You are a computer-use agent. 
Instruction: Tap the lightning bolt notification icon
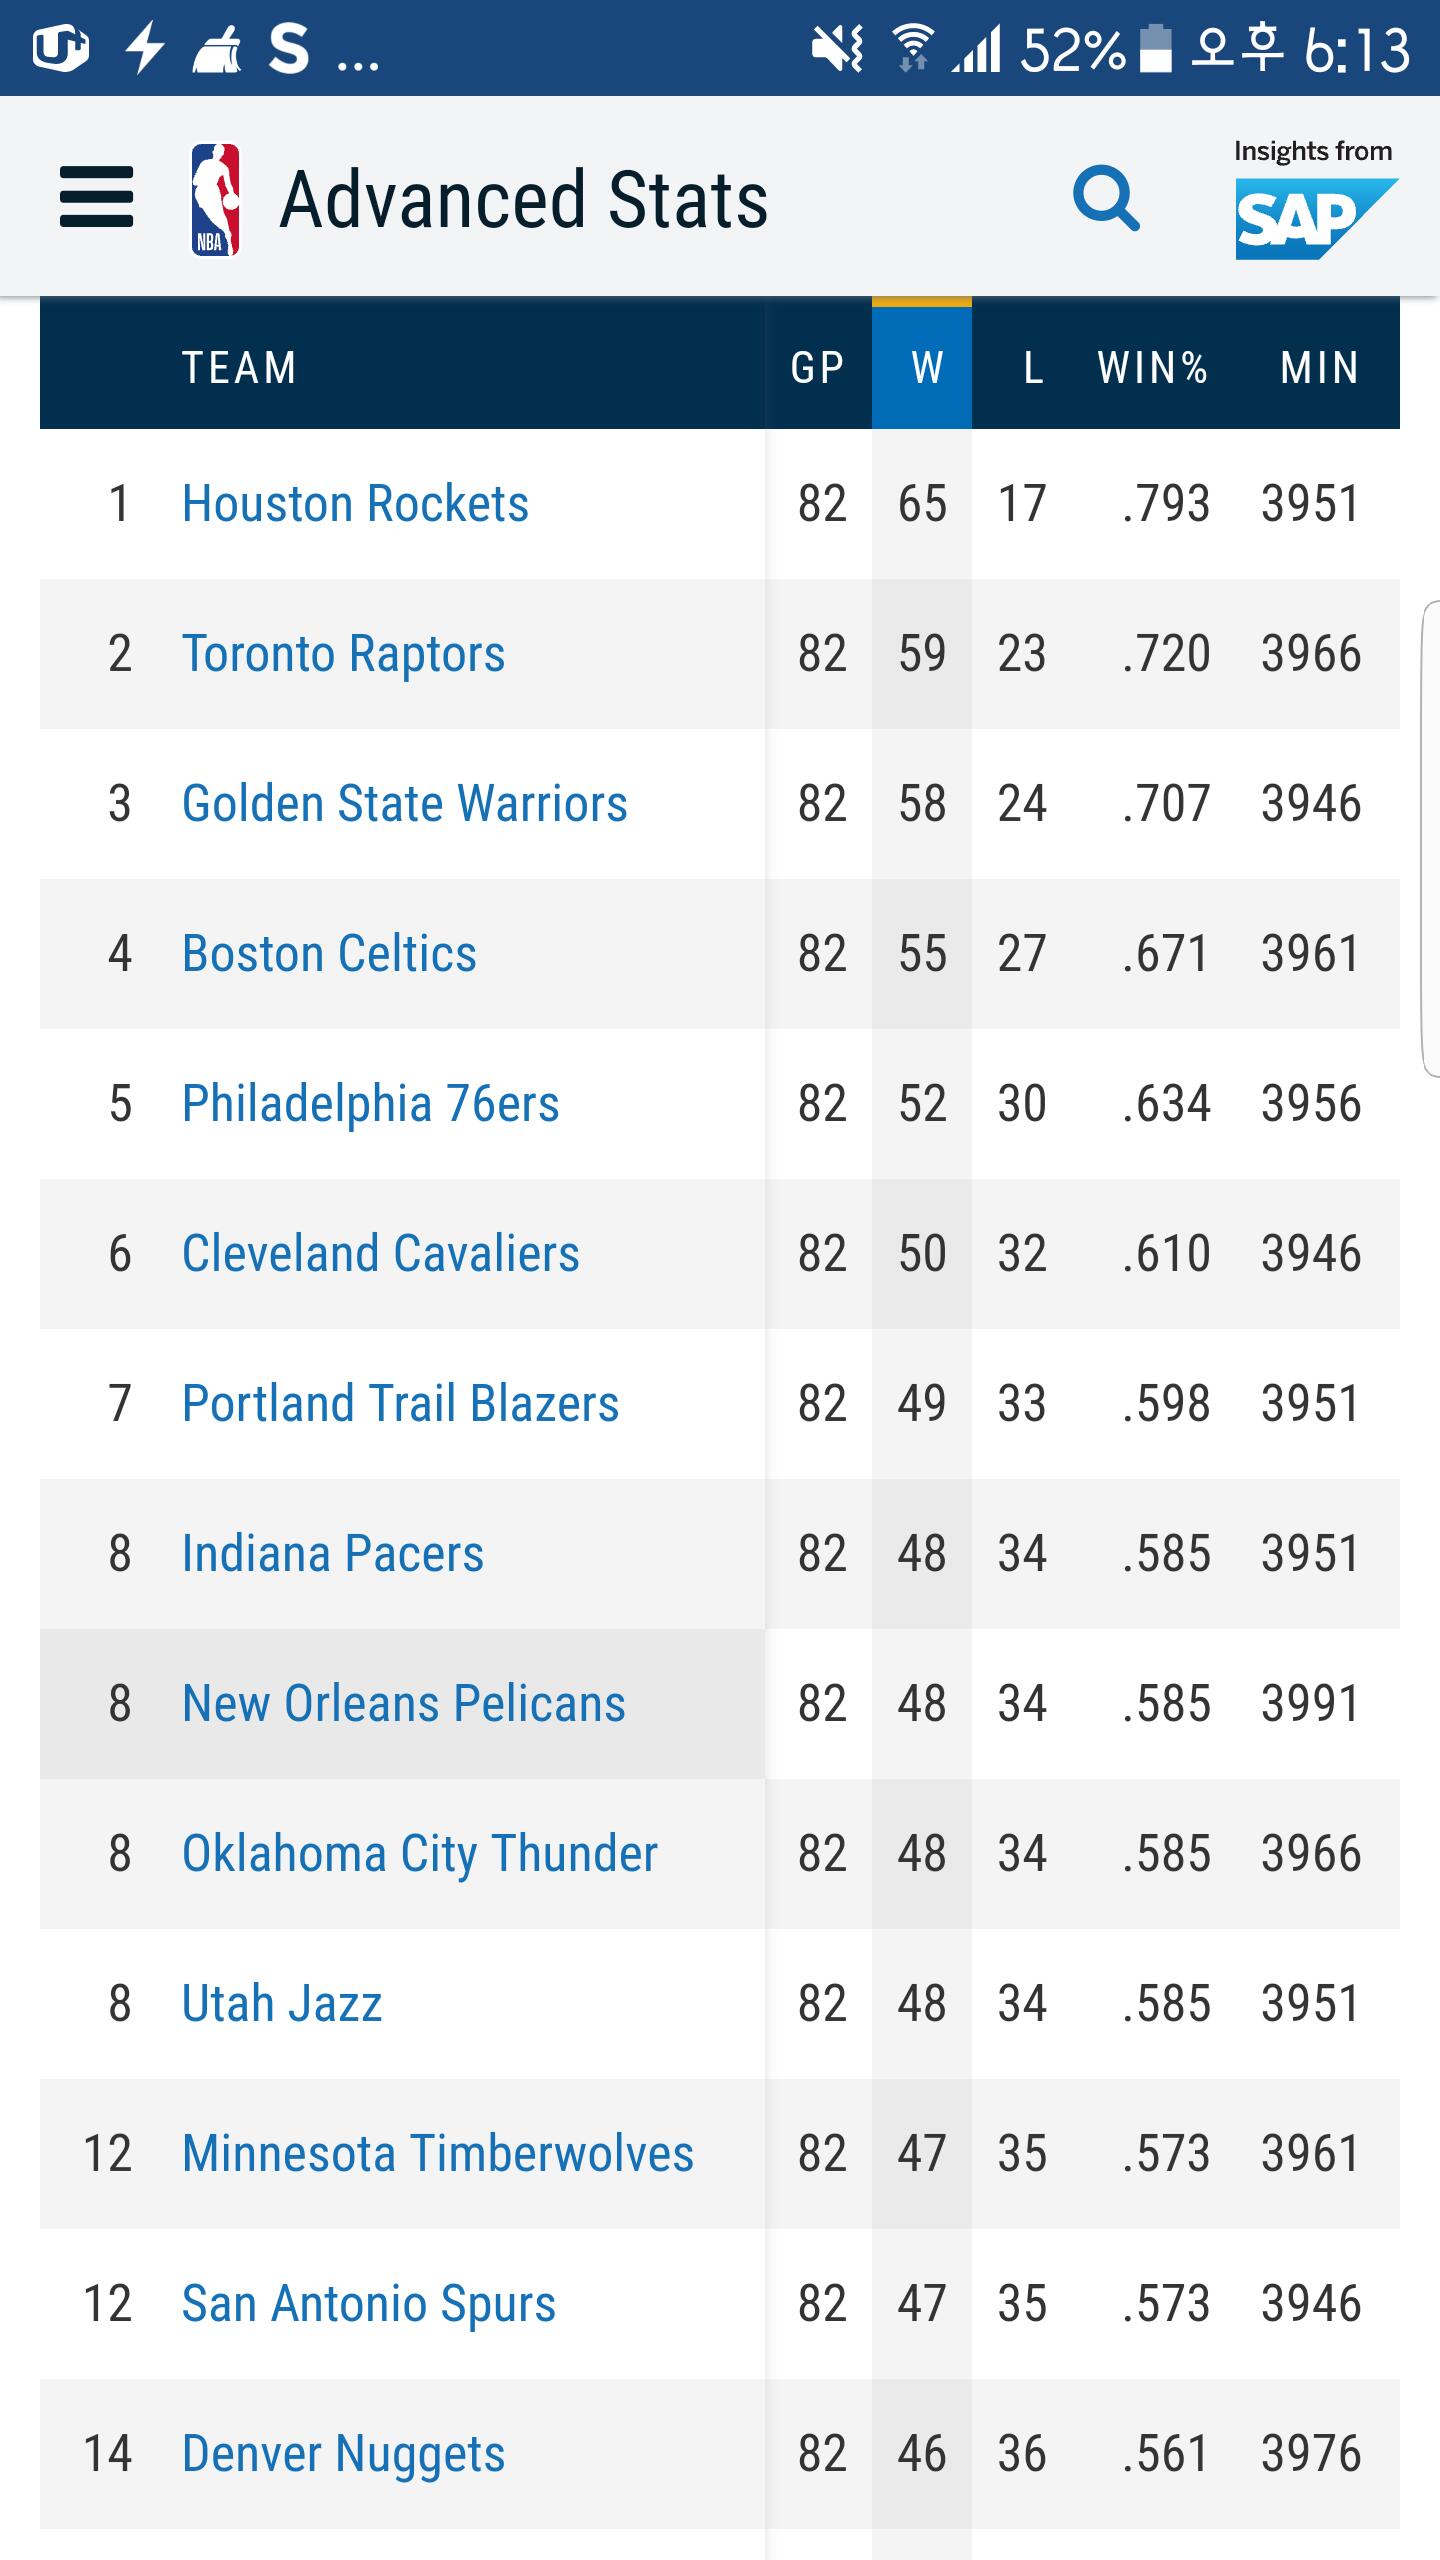[x=145, y=49]
